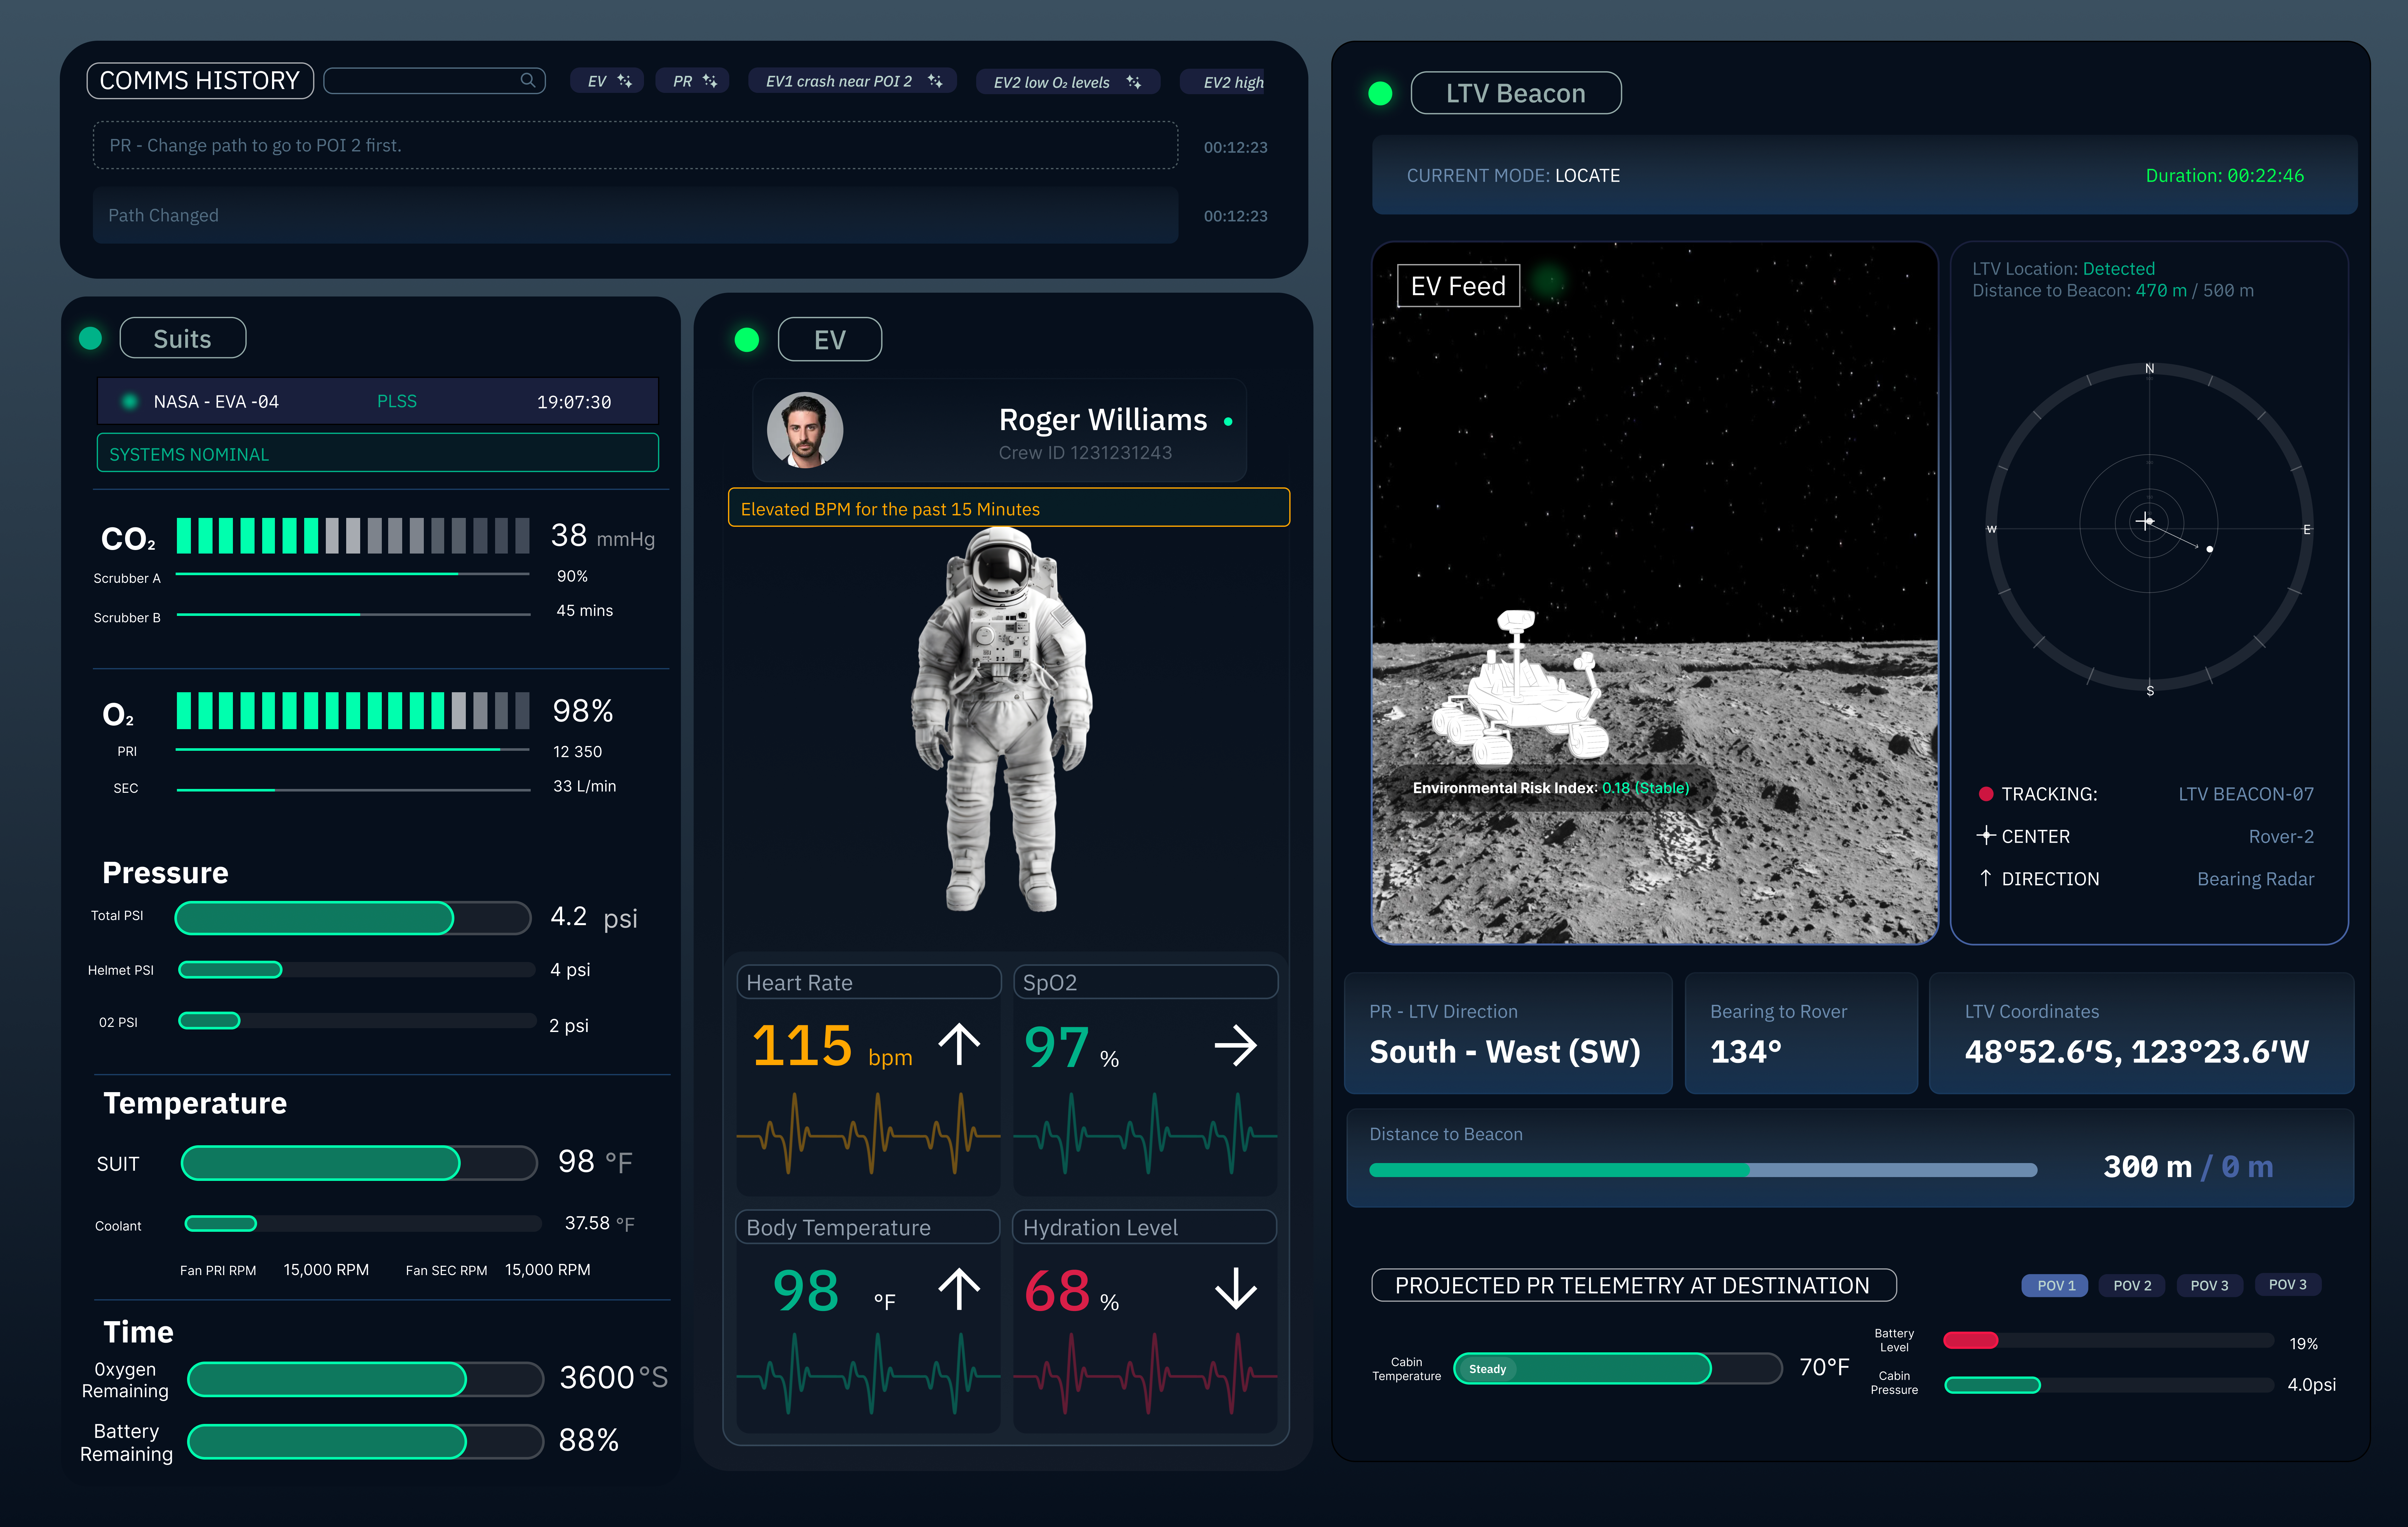Click the Suits panel title button
The image size is (2408, 1527).
coord(183,338)
